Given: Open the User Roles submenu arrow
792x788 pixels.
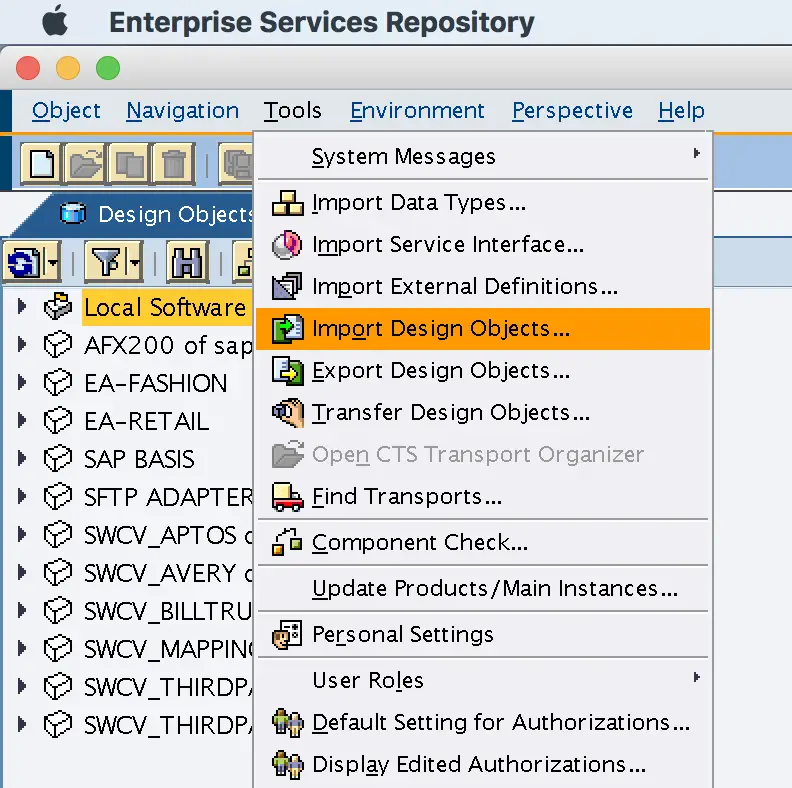Looking at the screenshot, I should tap(697, 677).
